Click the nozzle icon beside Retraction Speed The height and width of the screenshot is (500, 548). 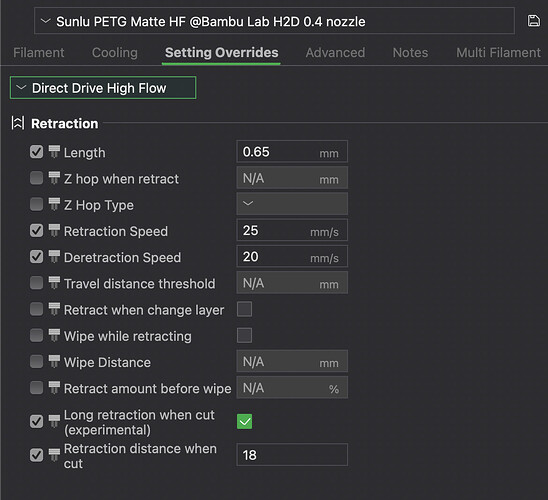tap(54, 231)
